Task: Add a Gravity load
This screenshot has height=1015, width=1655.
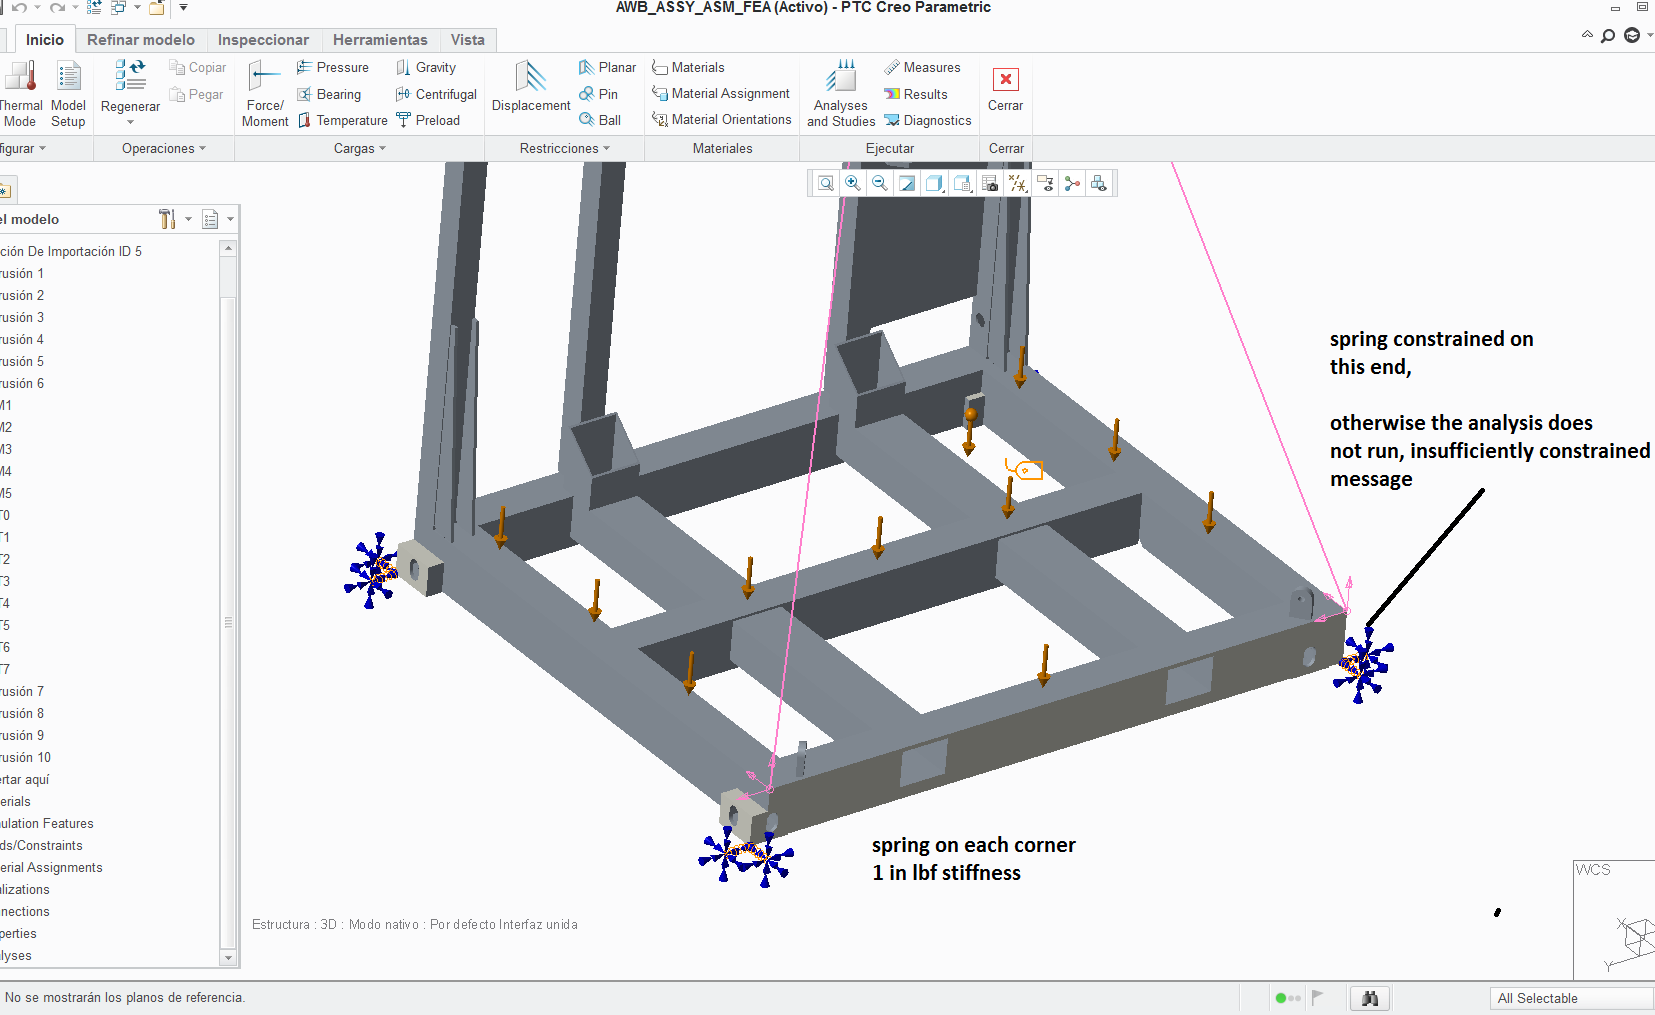Action: 426,67
